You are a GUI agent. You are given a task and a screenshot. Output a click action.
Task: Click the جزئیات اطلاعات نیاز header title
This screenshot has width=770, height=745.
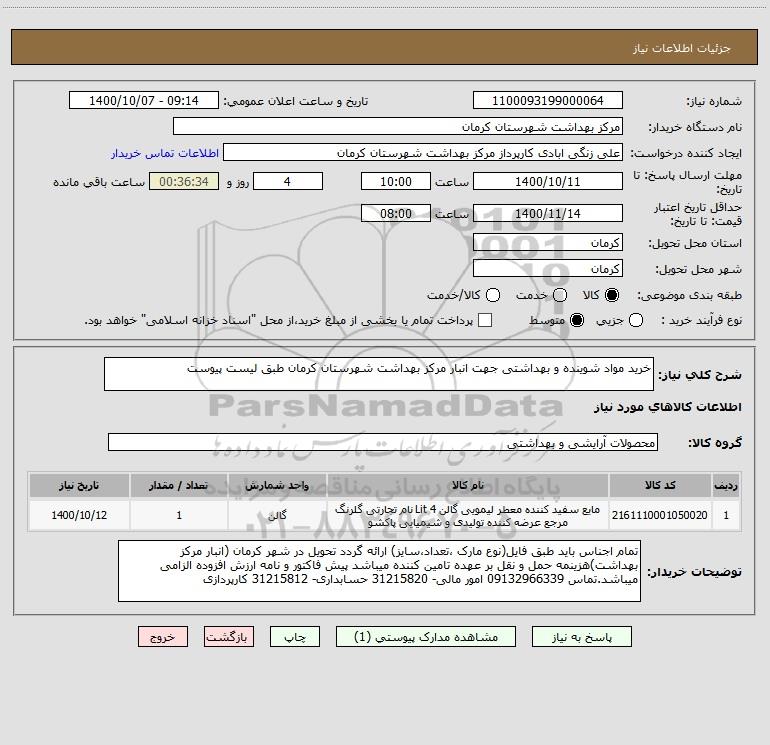coord(682,48)
